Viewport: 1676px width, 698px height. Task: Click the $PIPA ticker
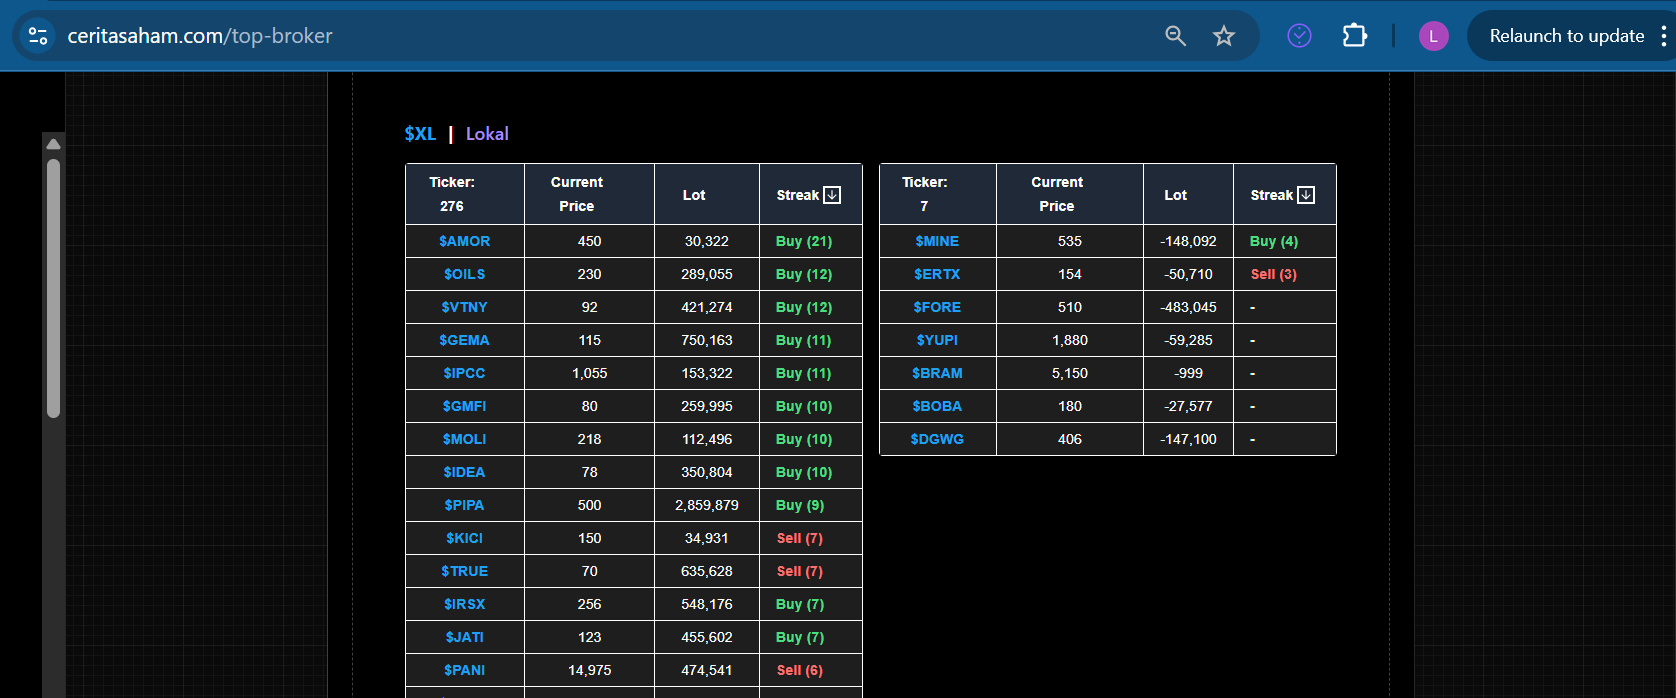coord(464,505)
